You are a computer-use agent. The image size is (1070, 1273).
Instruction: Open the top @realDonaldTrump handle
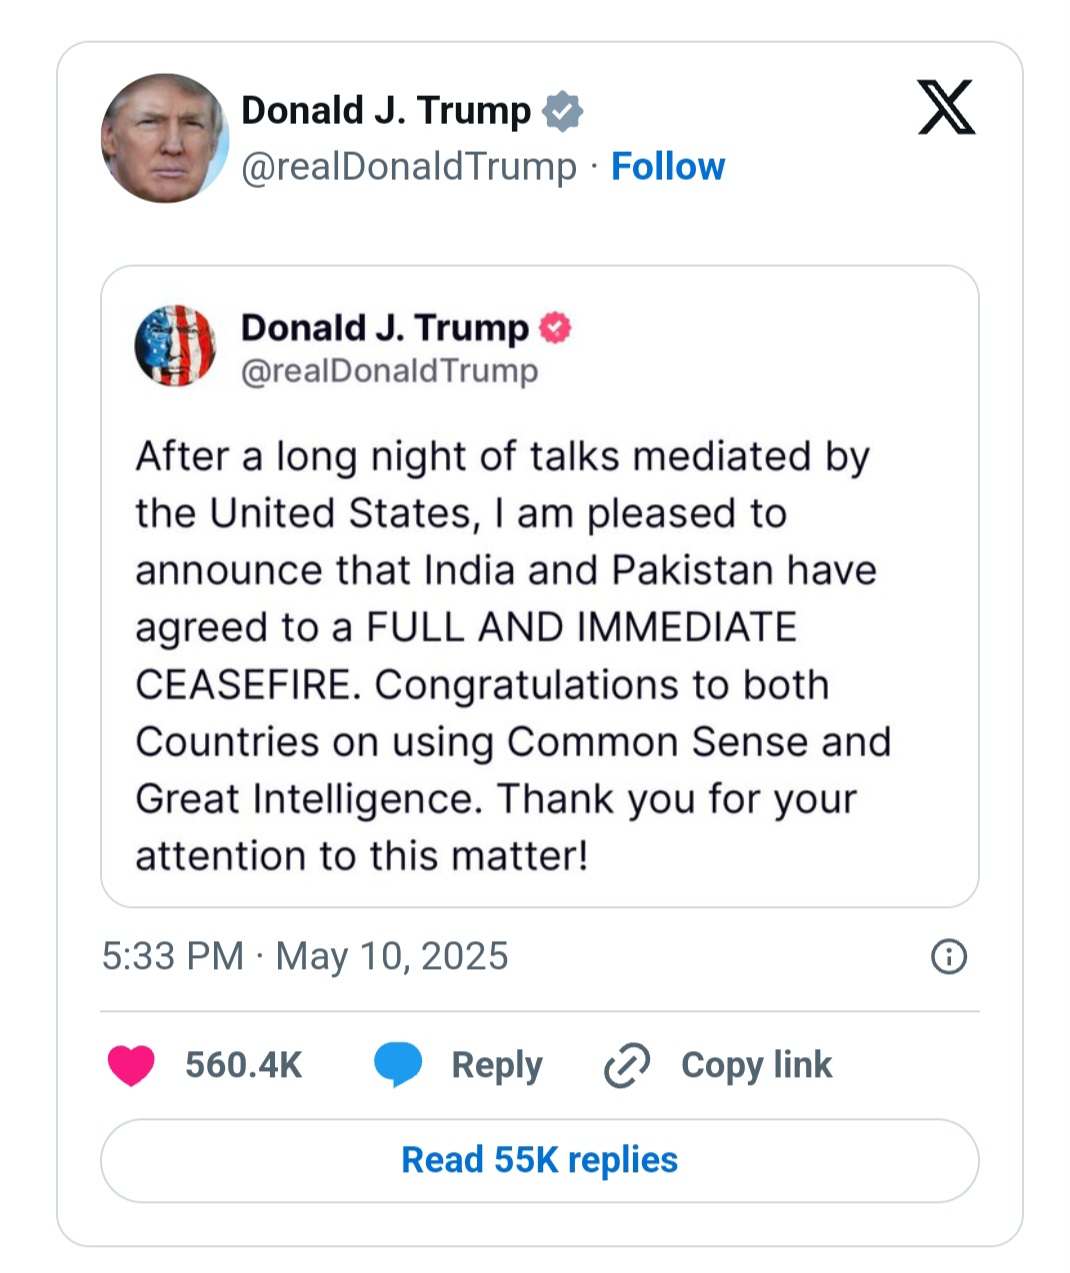[409, 167]
